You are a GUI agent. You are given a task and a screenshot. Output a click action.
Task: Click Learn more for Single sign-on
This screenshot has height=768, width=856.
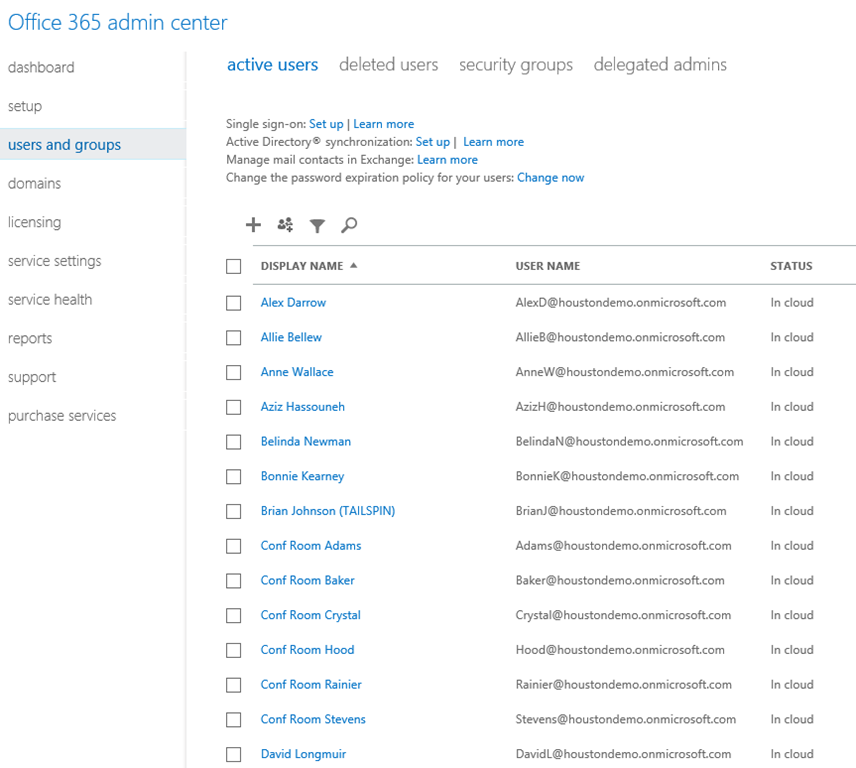click(383, 124)
